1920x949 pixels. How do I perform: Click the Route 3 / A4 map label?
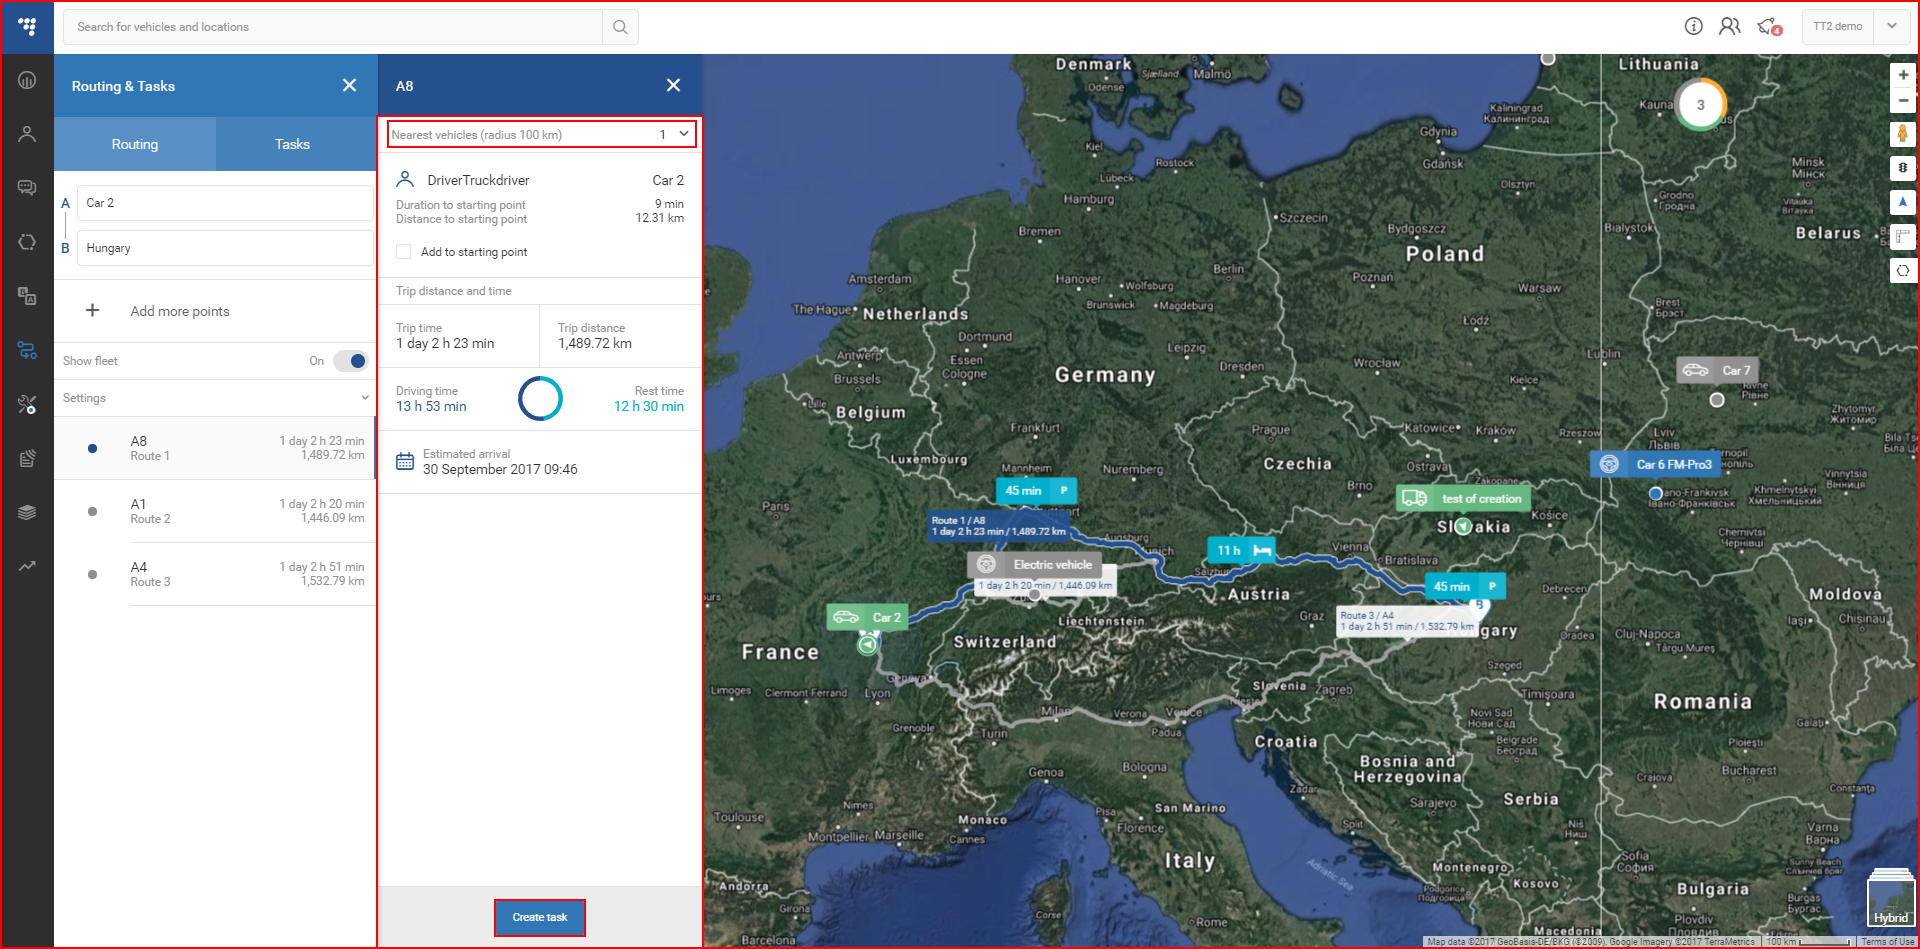(x=1407, y=621)
